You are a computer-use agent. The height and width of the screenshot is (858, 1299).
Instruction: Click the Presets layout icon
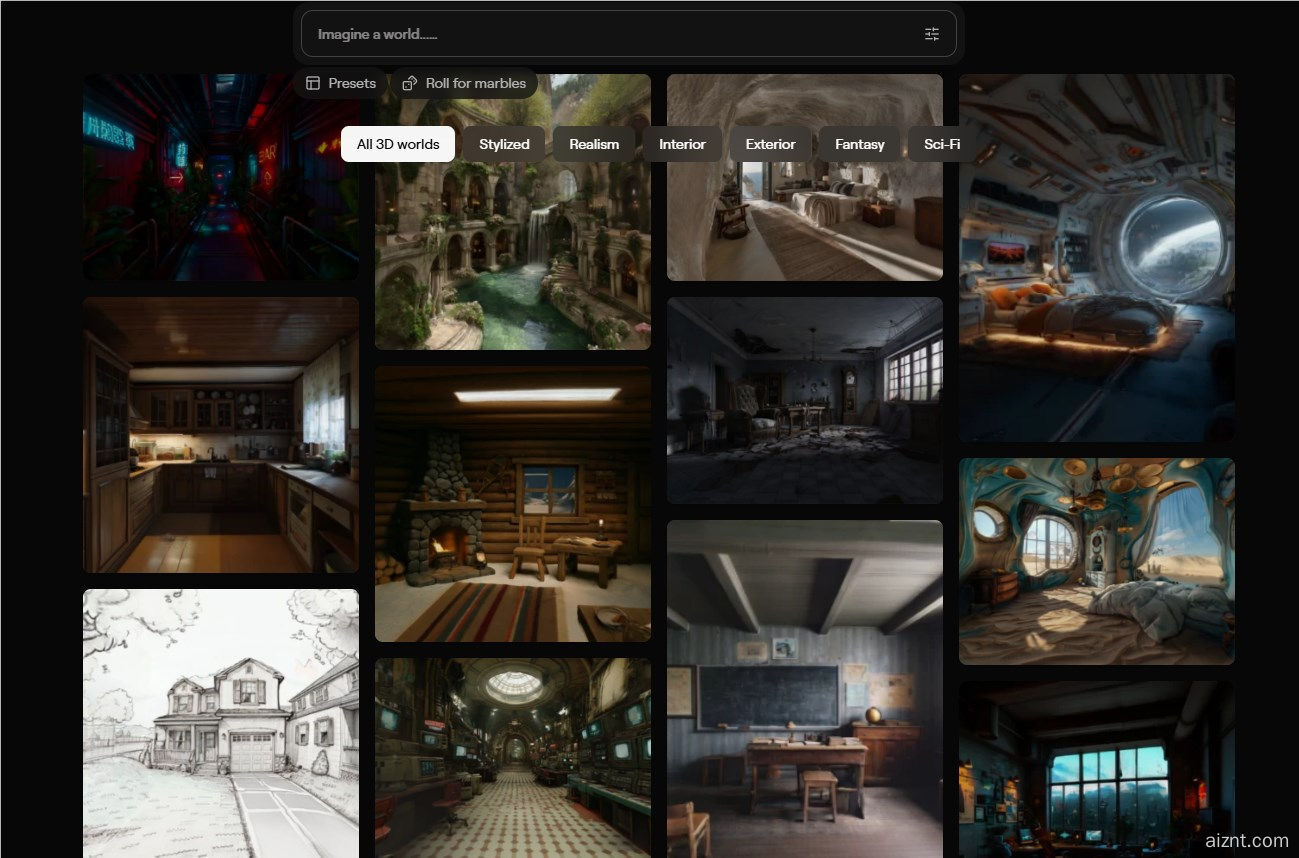coord(313,83)
